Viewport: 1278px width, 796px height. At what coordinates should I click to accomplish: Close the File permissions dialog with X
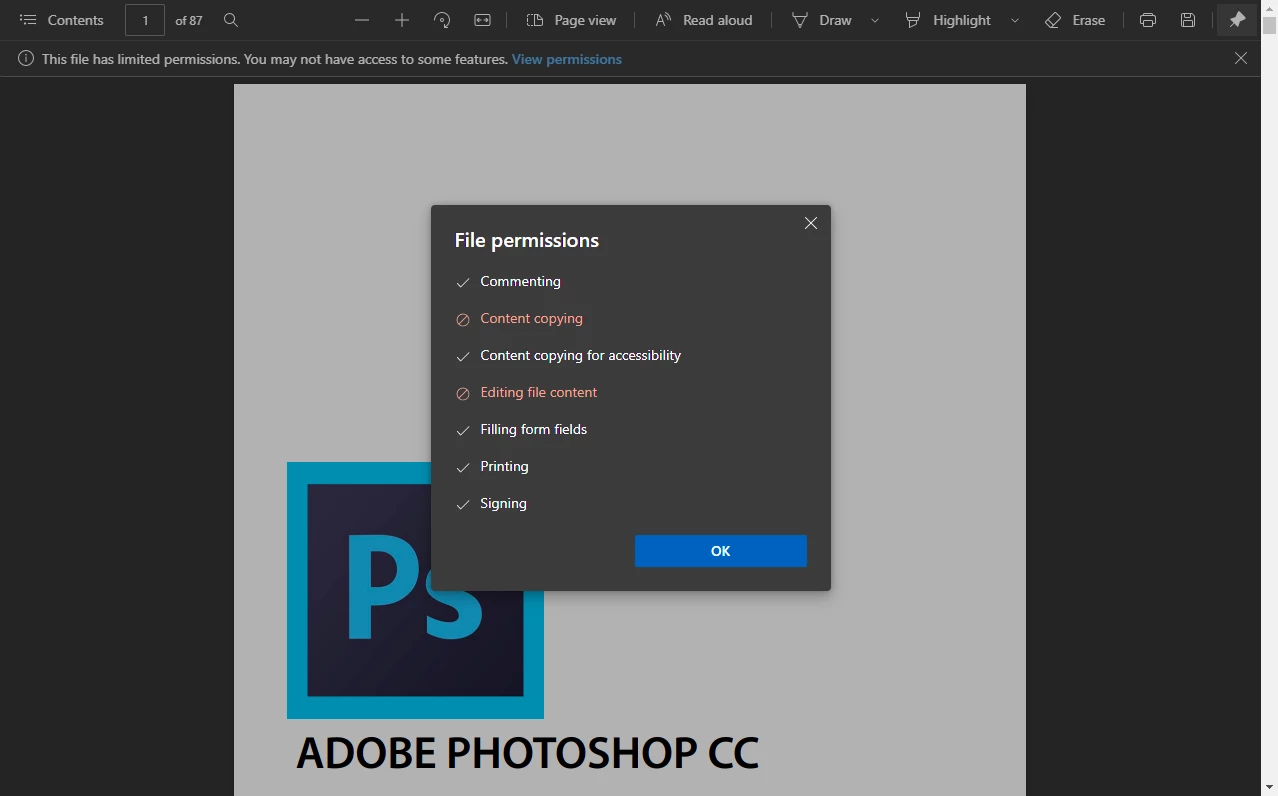click(811, 223)
